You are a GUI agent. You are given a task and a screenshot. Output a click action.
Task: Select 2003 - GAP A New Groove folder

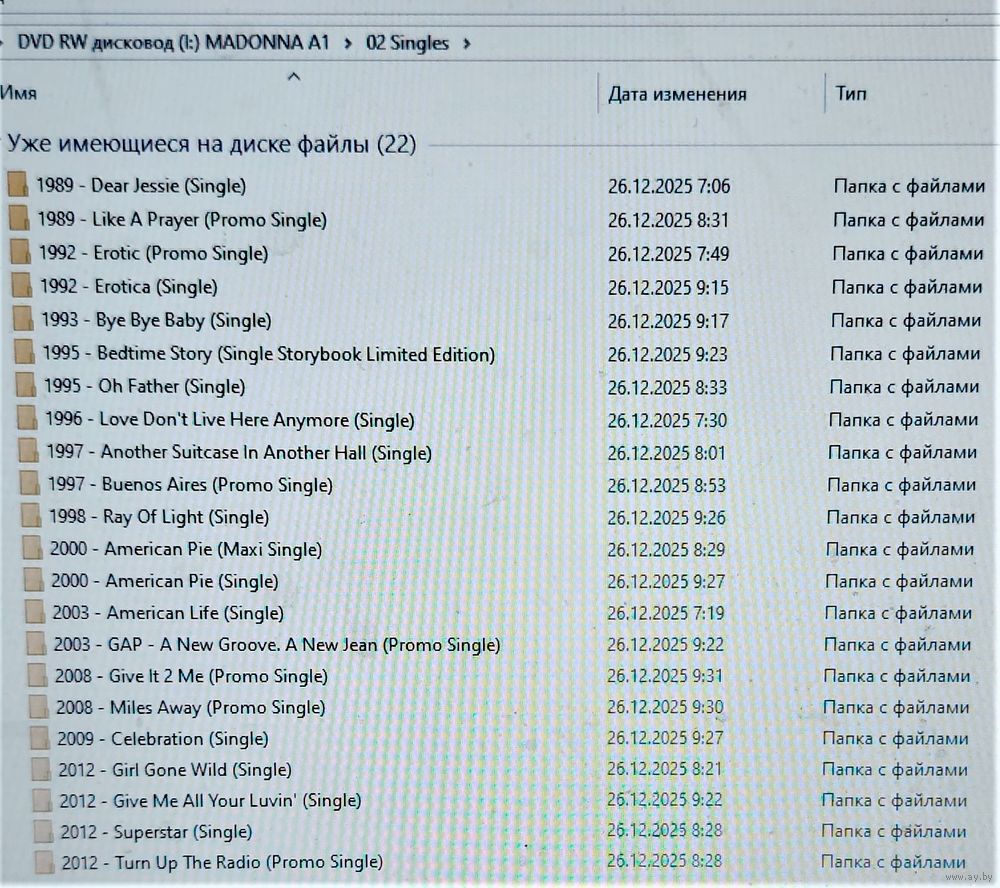tap(276, 645)
